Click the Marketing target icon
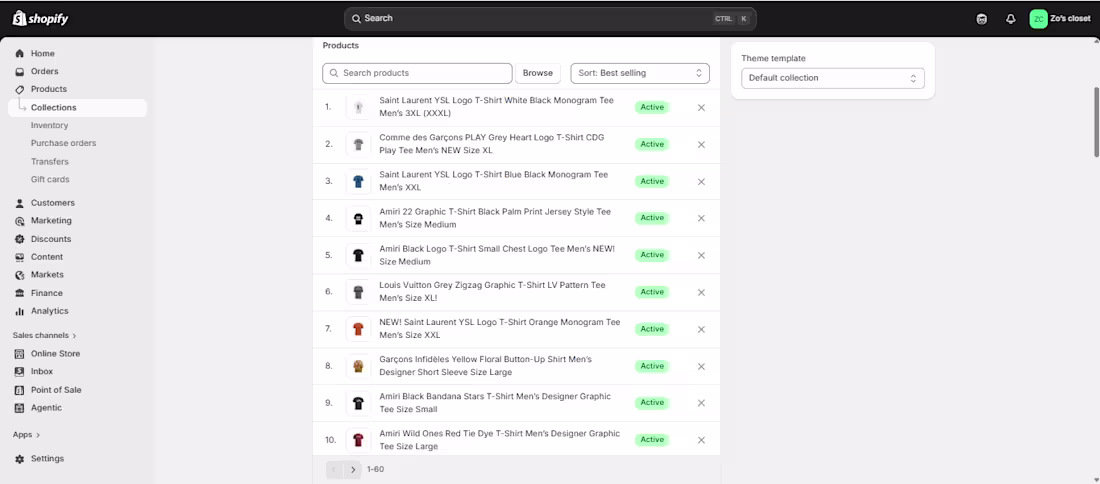 20,221
